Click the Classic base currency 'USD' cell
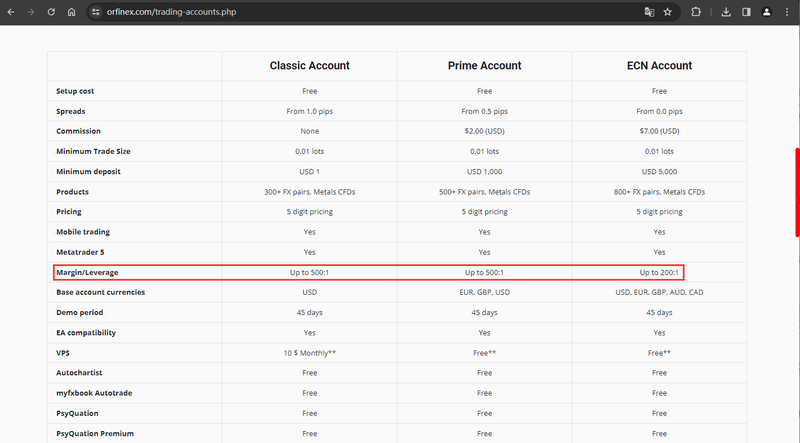800x443 pixels. (x=310, y=292)
